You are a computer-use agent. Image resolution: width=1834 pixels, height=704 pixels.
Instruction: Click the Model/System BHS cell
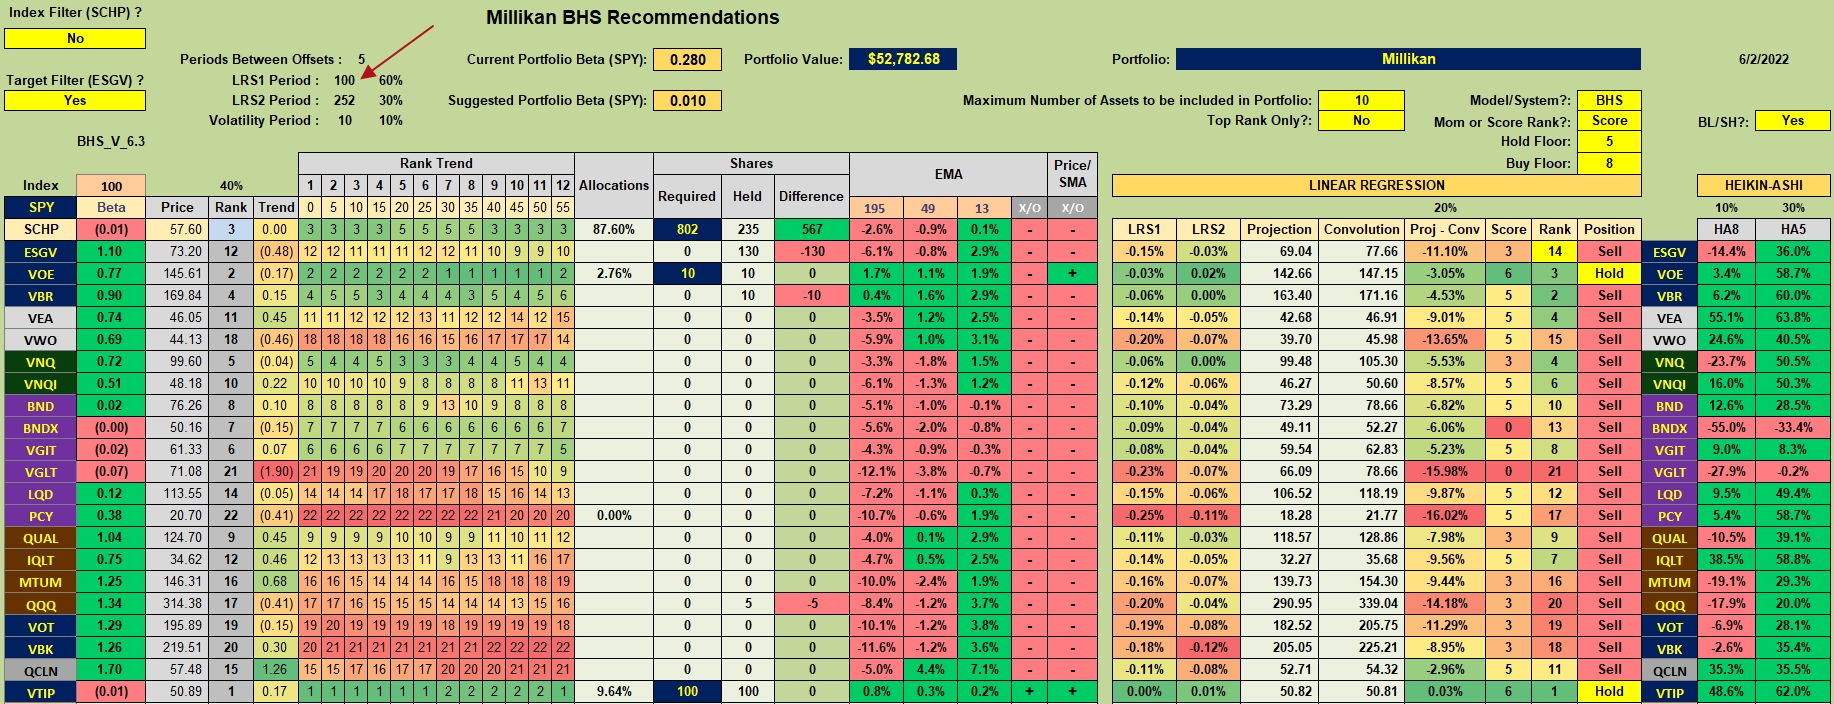pos(1609,100)
